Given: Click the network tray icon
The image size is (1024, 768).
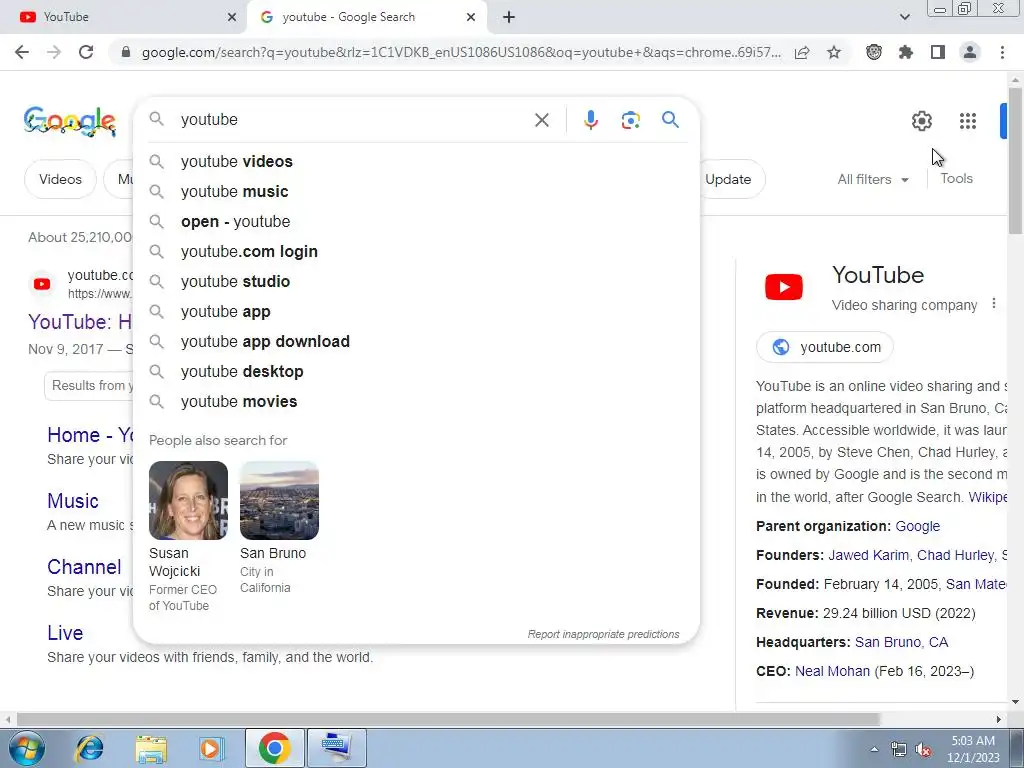Looking at the screenshot, I should pos(899,750).
